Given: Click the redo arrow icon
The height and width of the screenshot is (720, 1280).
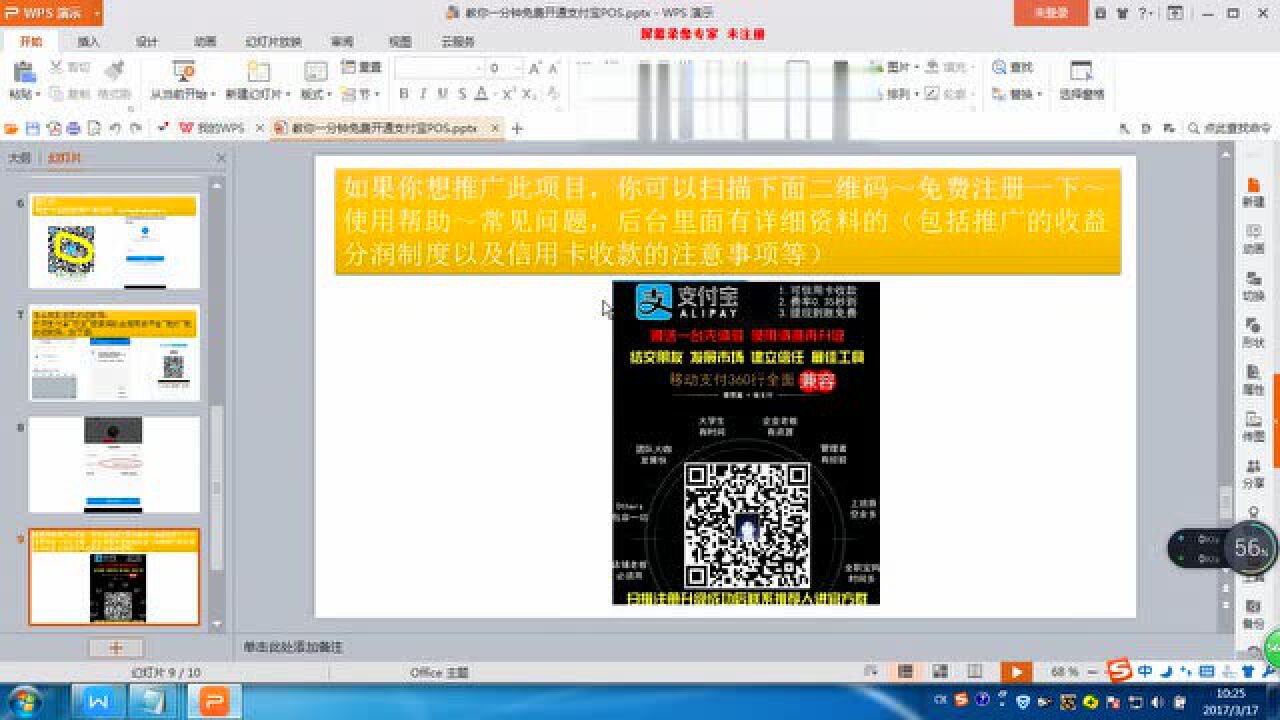Looking at the screenshot, I should [134, 129].
